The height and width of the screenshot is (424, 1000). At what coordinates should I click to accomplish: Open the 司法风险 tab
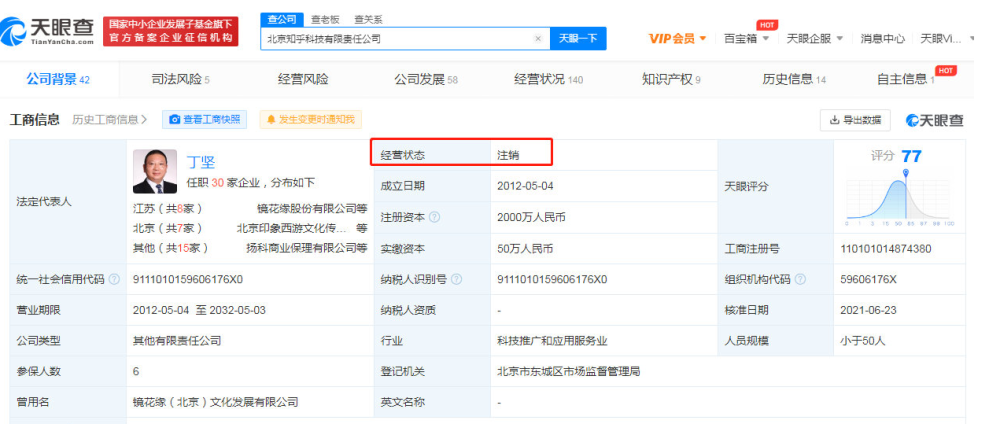[180, 80]
